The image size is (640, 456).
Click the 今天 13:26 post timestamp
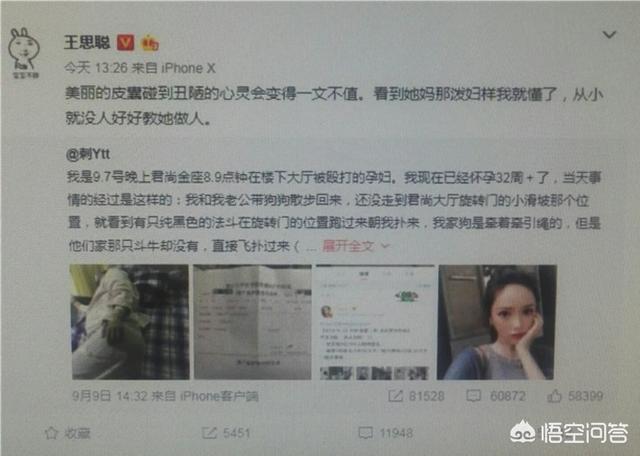coord(96,68)
